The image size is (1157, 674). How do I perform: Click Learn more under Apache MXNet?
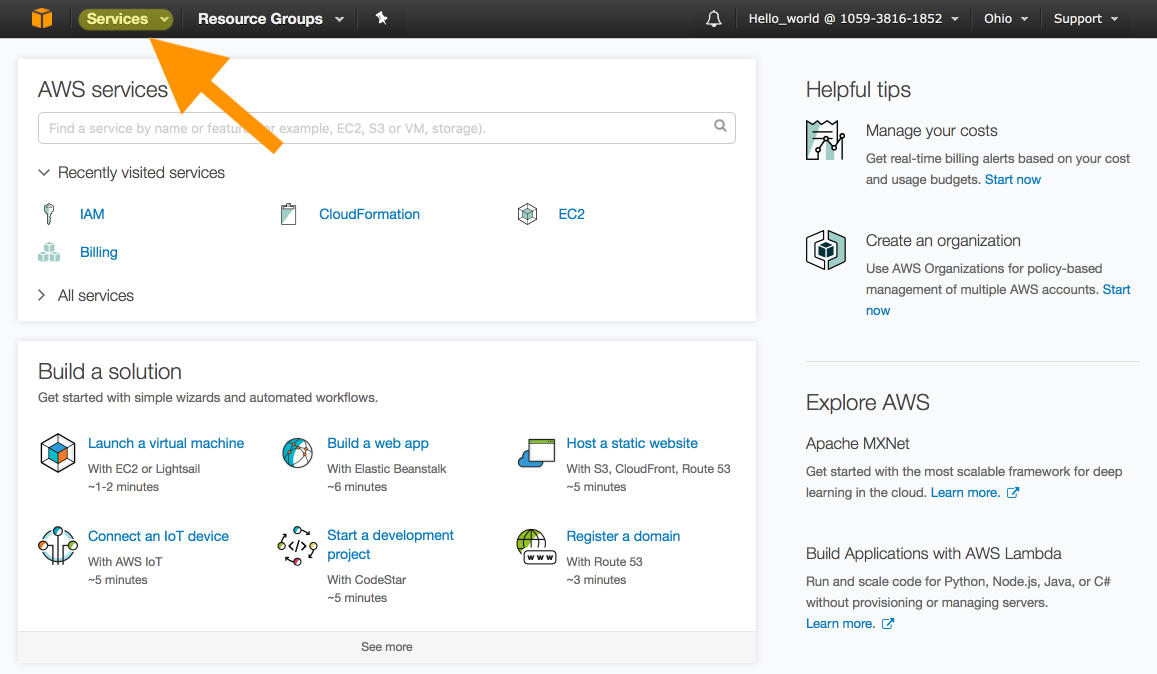pos(965,492)
